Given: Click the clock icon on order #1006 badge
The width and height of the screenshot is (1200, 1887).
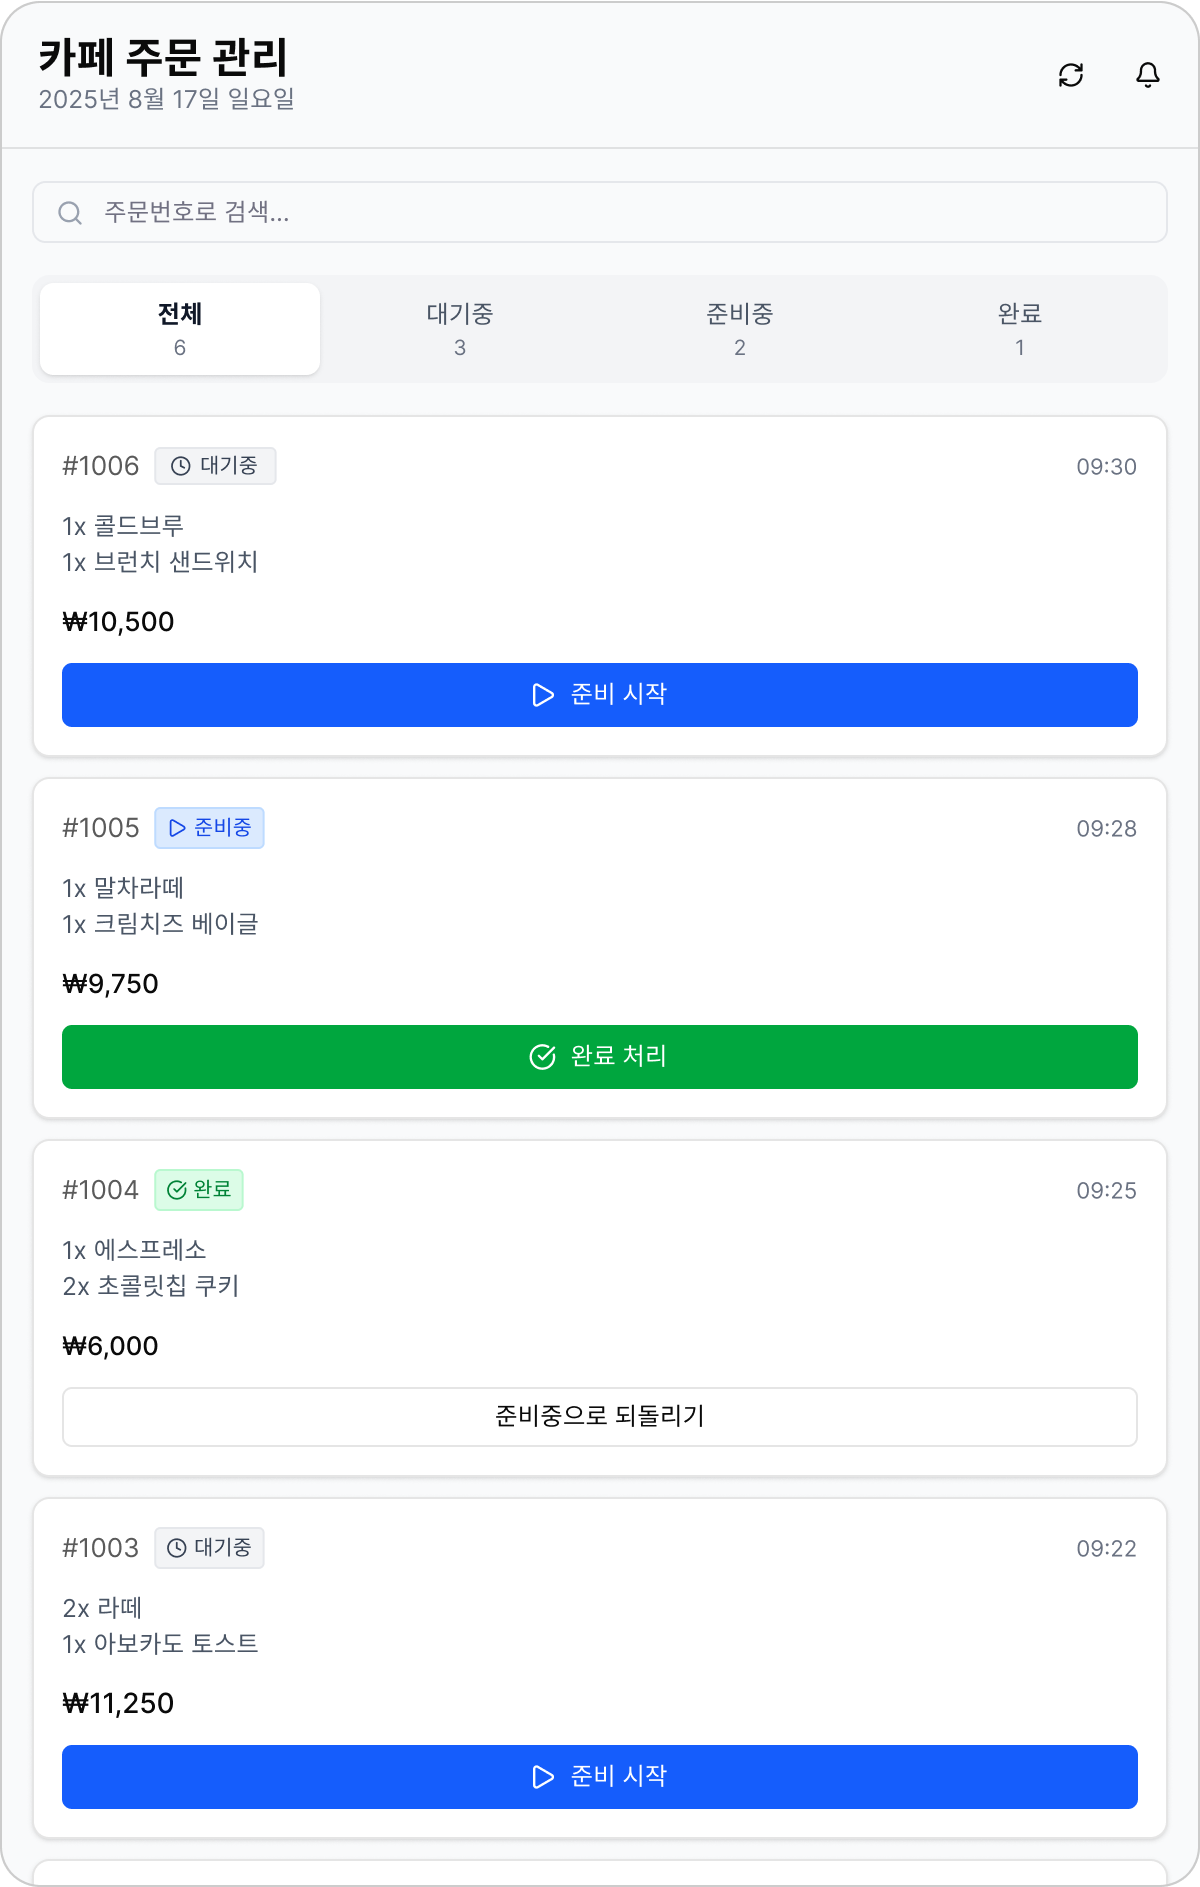Looking at the screenshot, I should pos(181,466).
